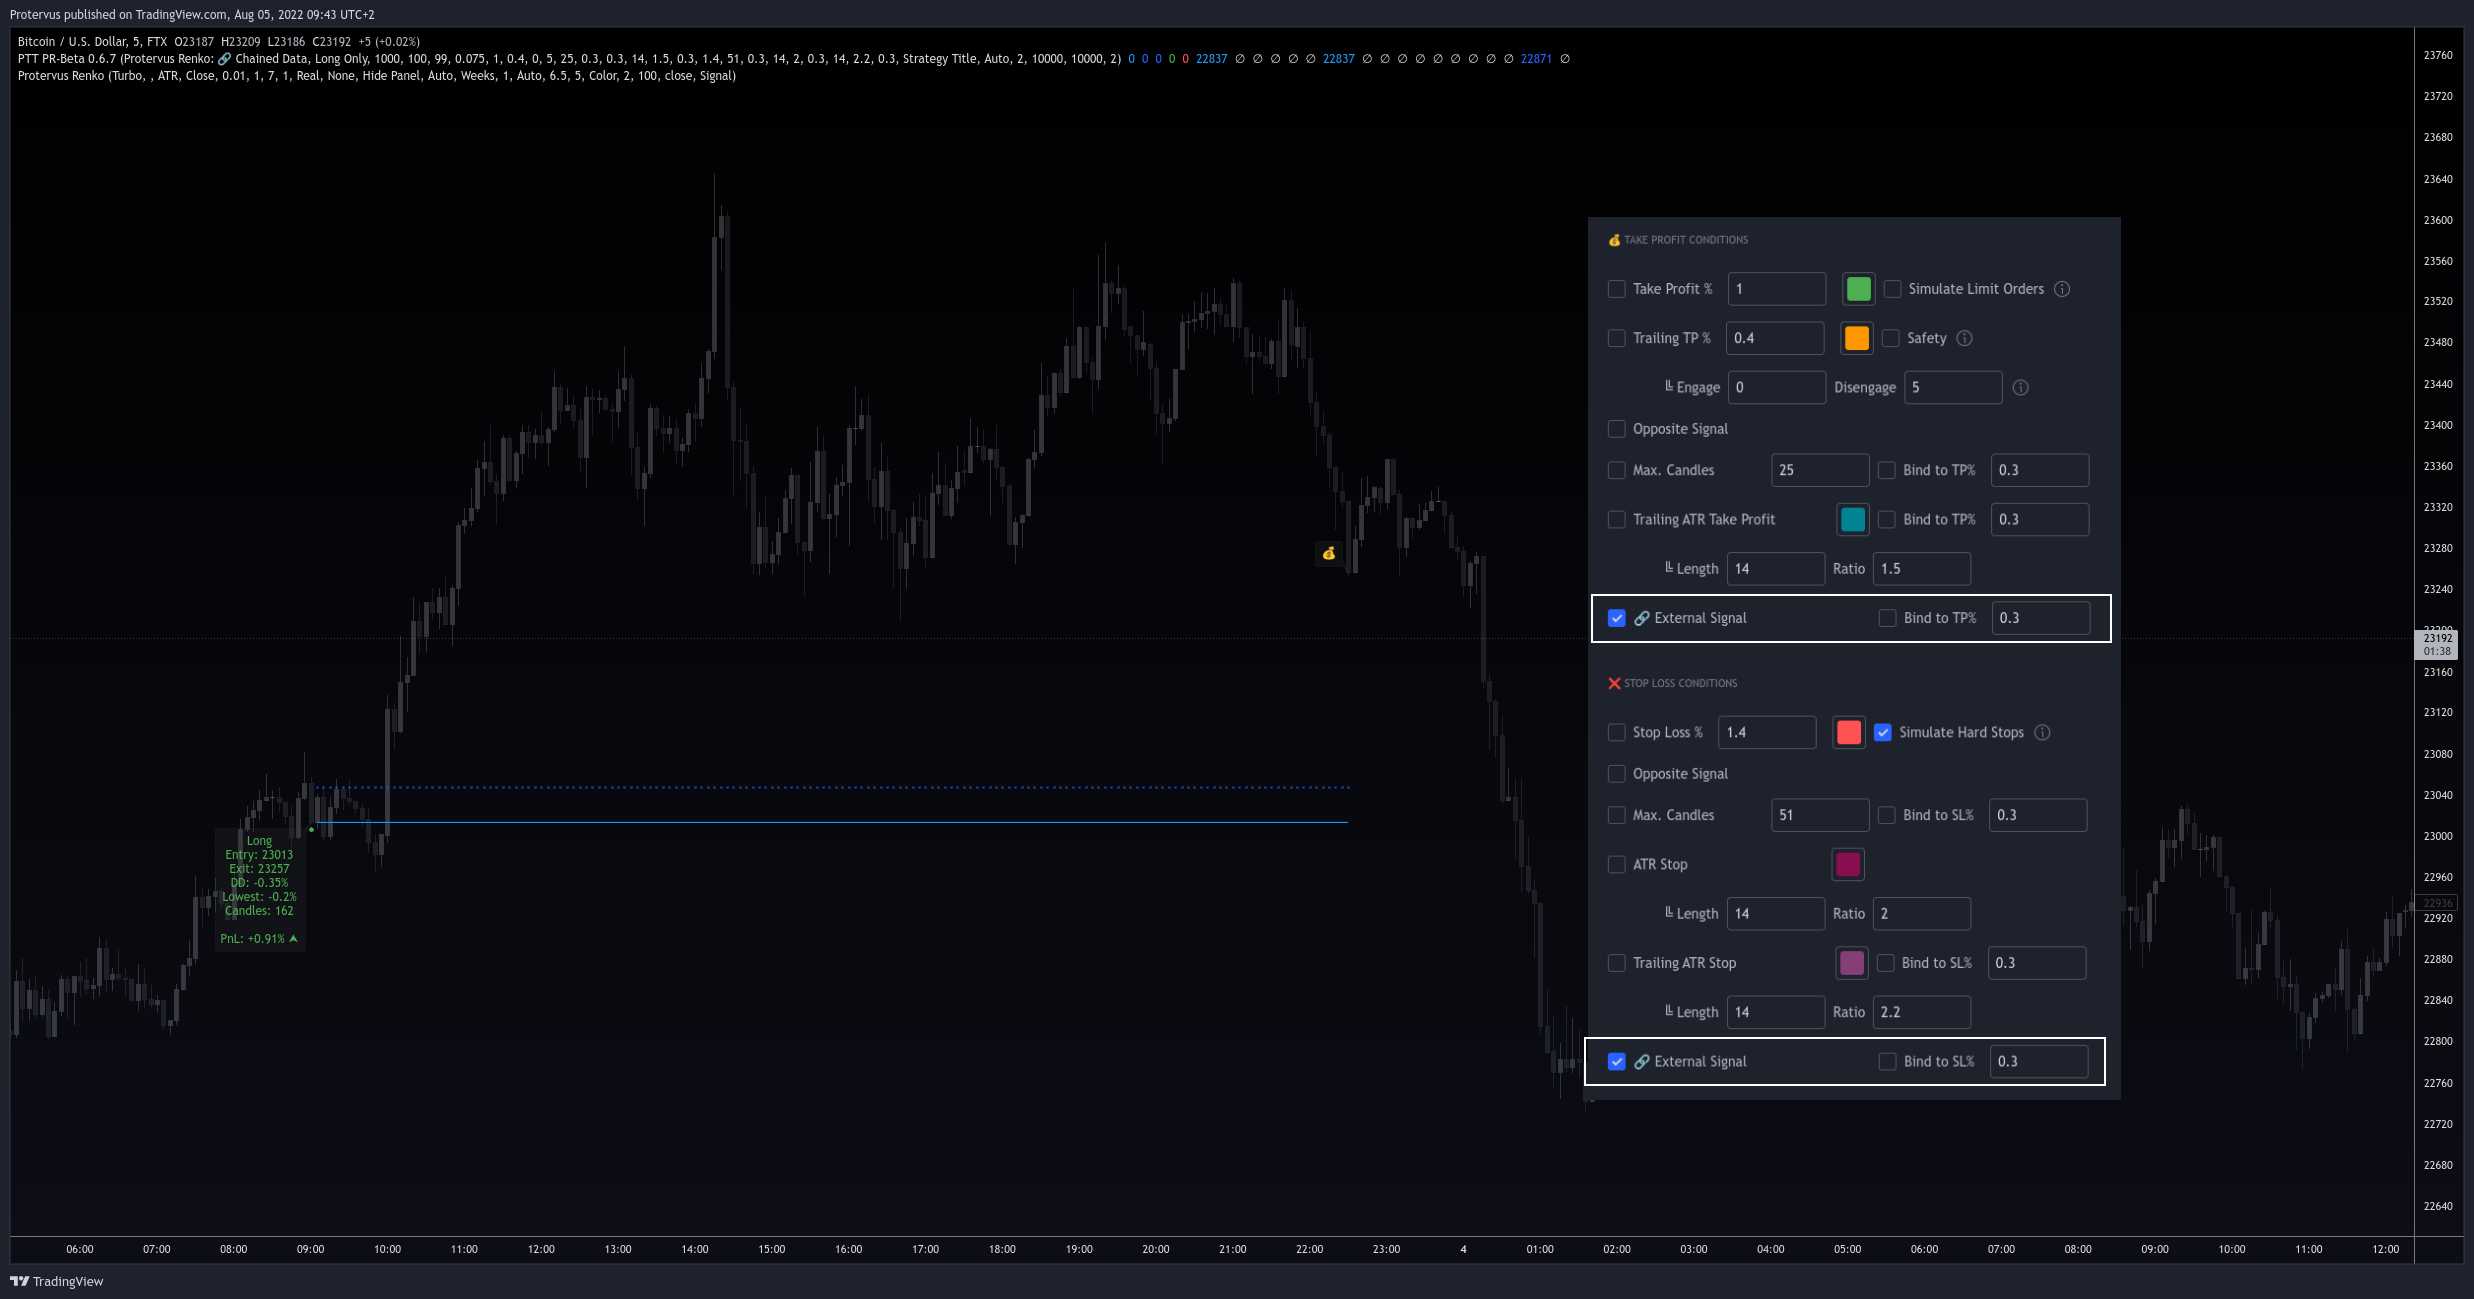Click the info icon beside Simulate Hard Stops
This screenshot has height=1299, width=2474.
click(2042, 733)
